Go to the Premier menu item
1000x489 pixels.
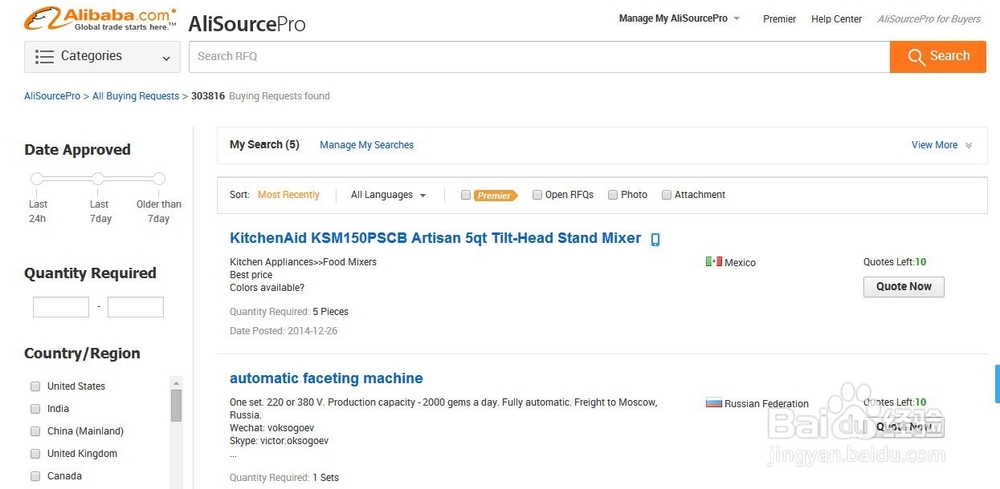(779, 19)
